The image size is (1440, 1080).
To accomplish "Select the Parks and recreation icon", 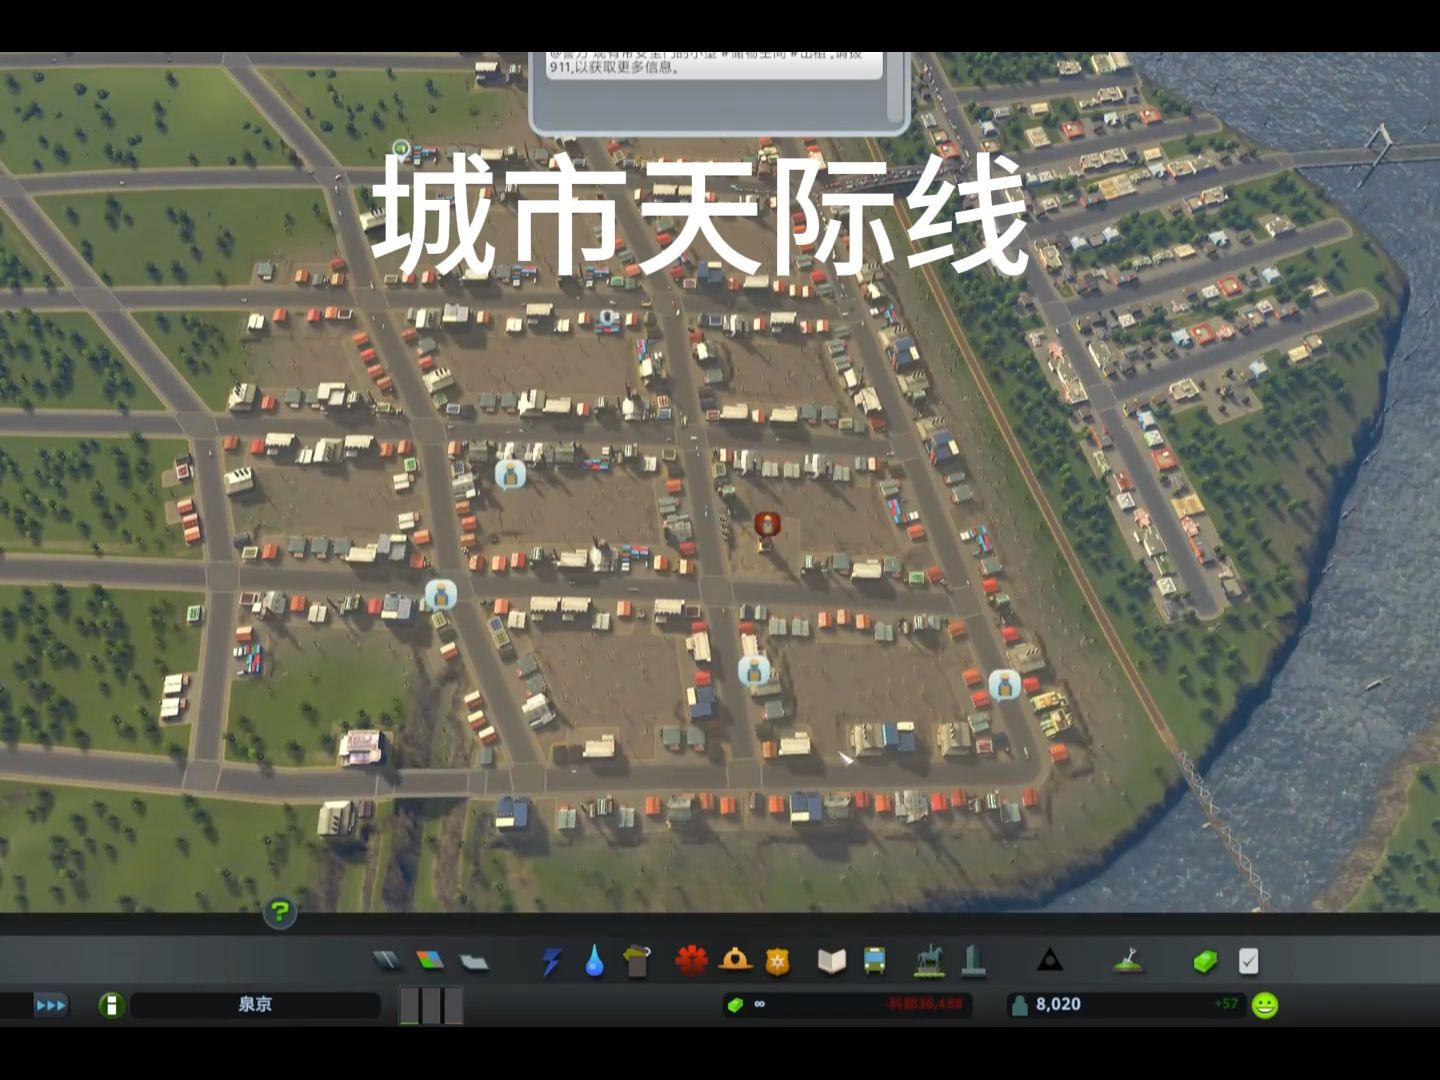I will coord(929,962).
